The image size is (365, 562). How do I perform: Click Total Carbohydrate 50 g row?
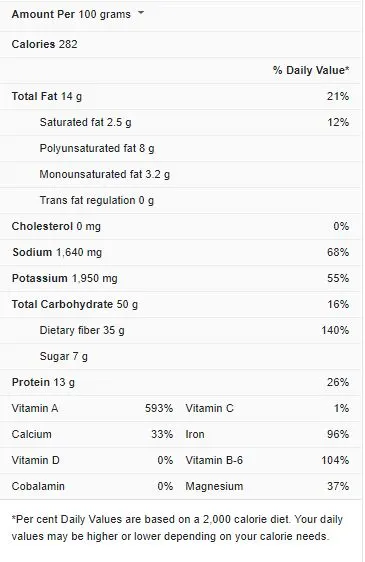tap(180, 304)
